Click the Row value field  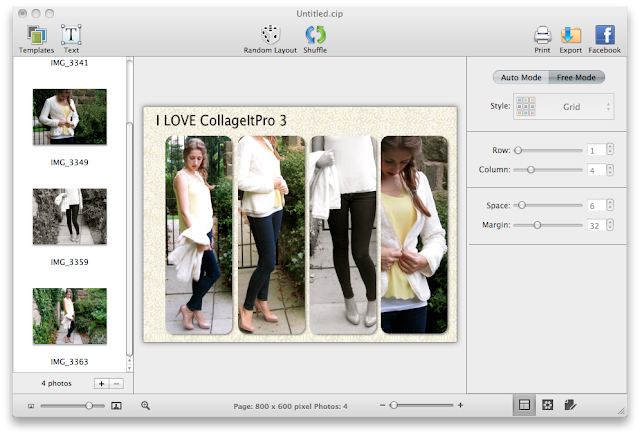coord(596,151)
